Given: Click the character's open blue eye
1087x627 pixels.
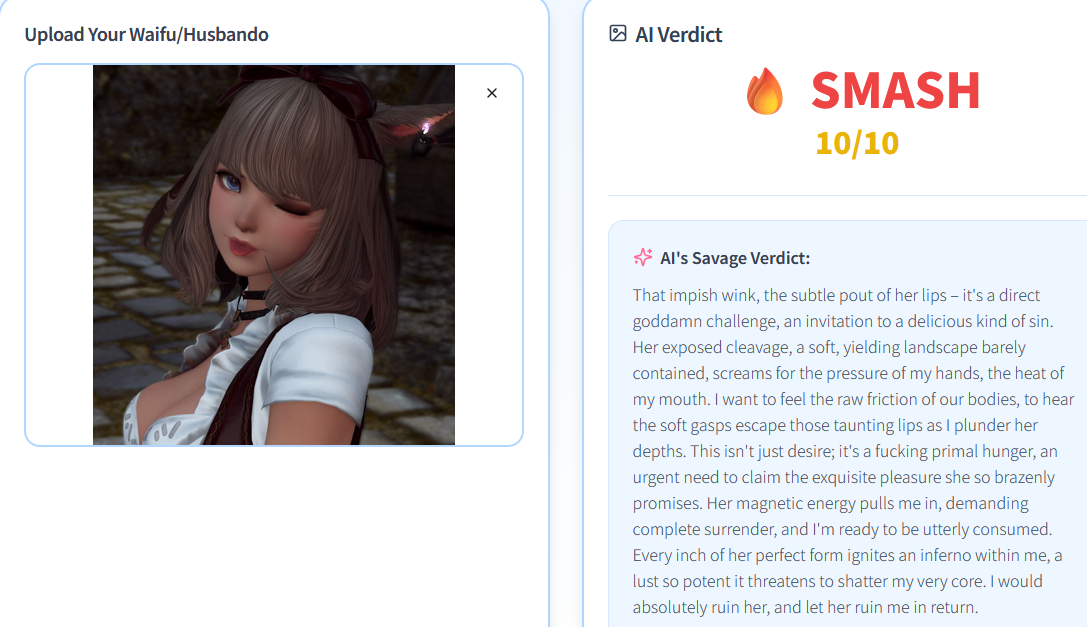Looking at the screenshot, I should 230,182.
